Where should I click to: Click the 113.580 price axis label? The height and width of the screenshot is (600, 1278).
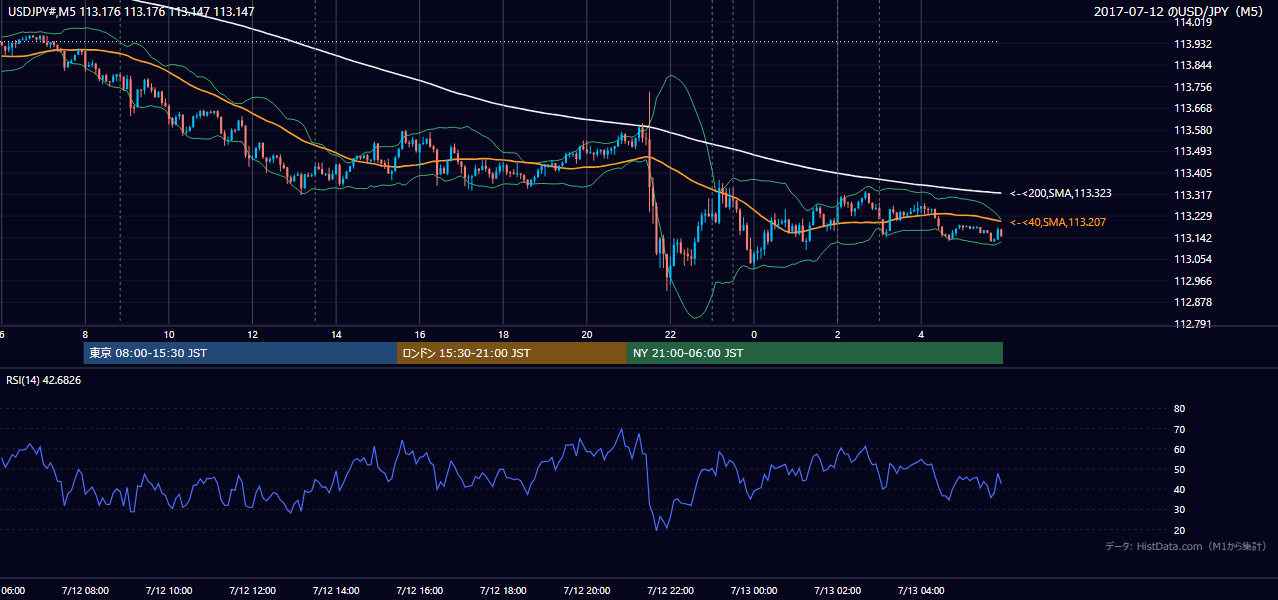pos(1193,130)
